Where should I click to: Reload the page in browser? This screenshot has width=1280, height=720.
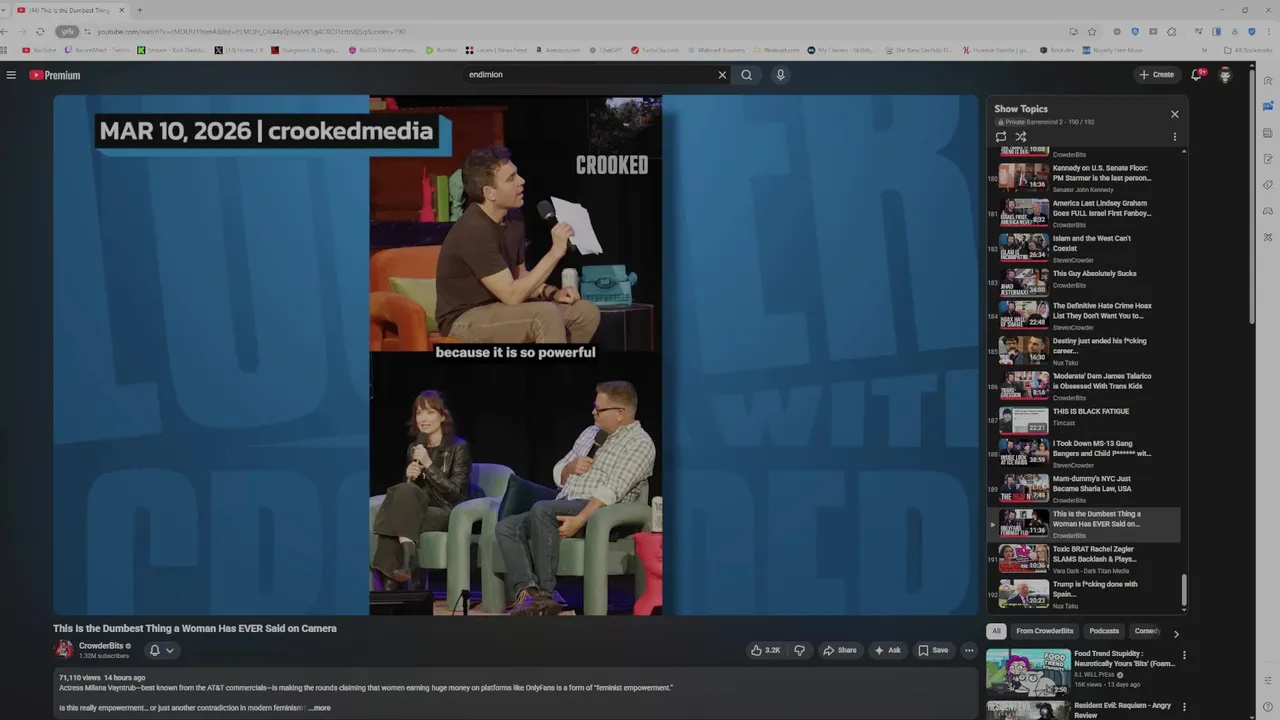(40, 31)
